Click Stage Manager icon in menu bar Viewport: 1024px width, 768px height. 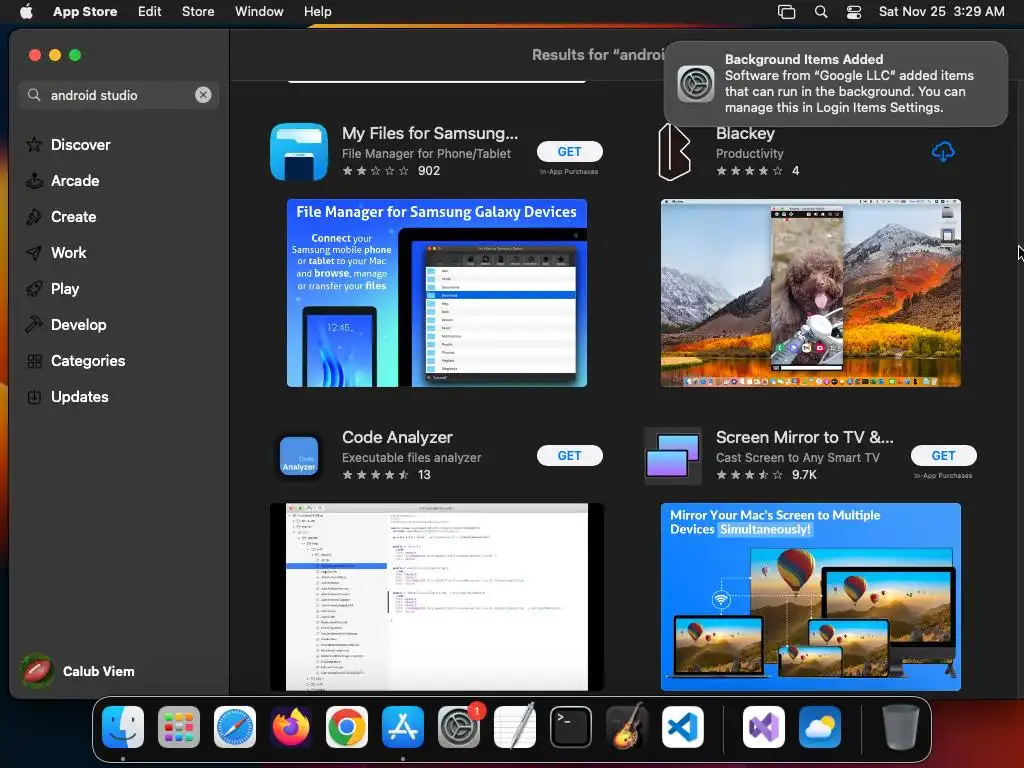click(x=786, y=12)
